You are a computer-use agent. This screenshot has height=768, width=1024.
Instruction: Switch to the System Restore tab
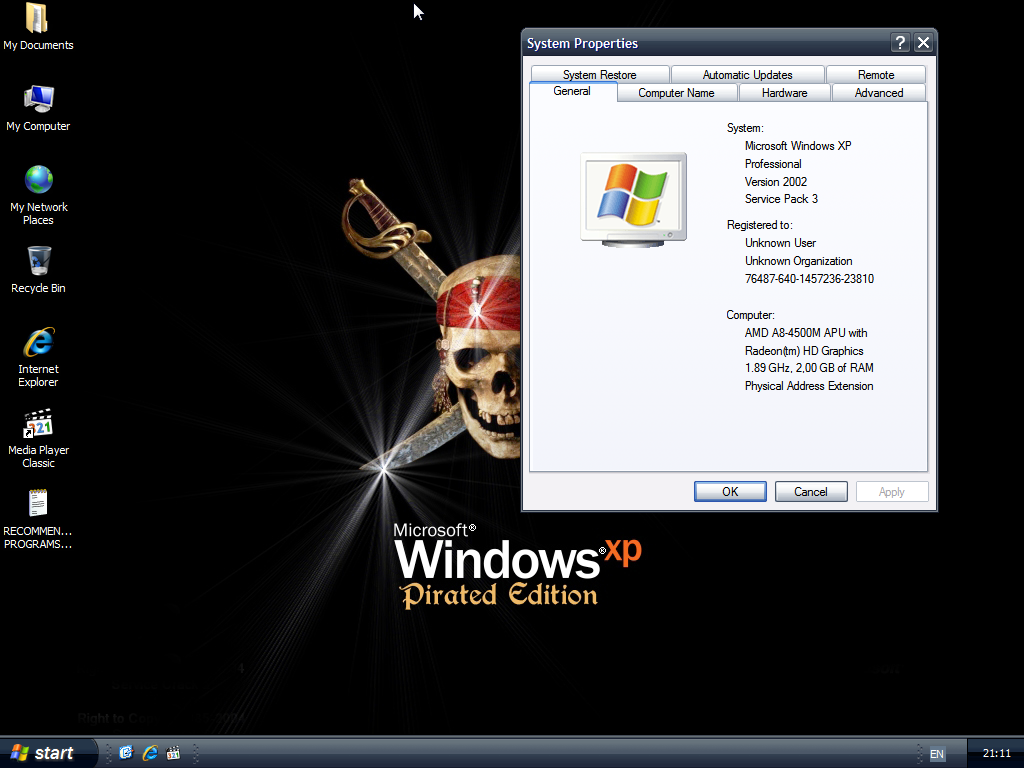(x=600, y=74)
